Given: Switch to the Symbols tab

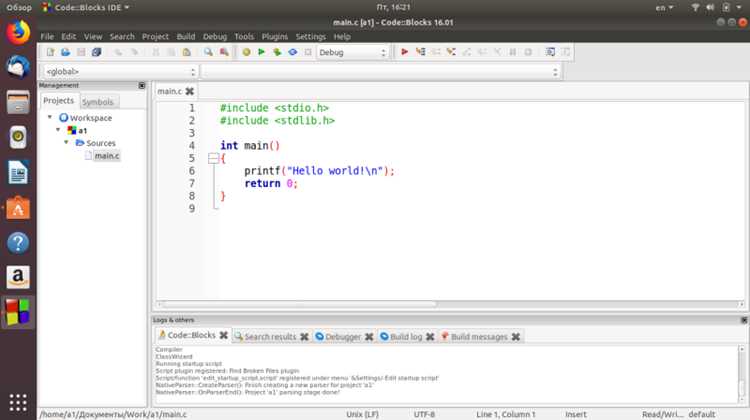Looking at the screenshot, I should (98, 102).
